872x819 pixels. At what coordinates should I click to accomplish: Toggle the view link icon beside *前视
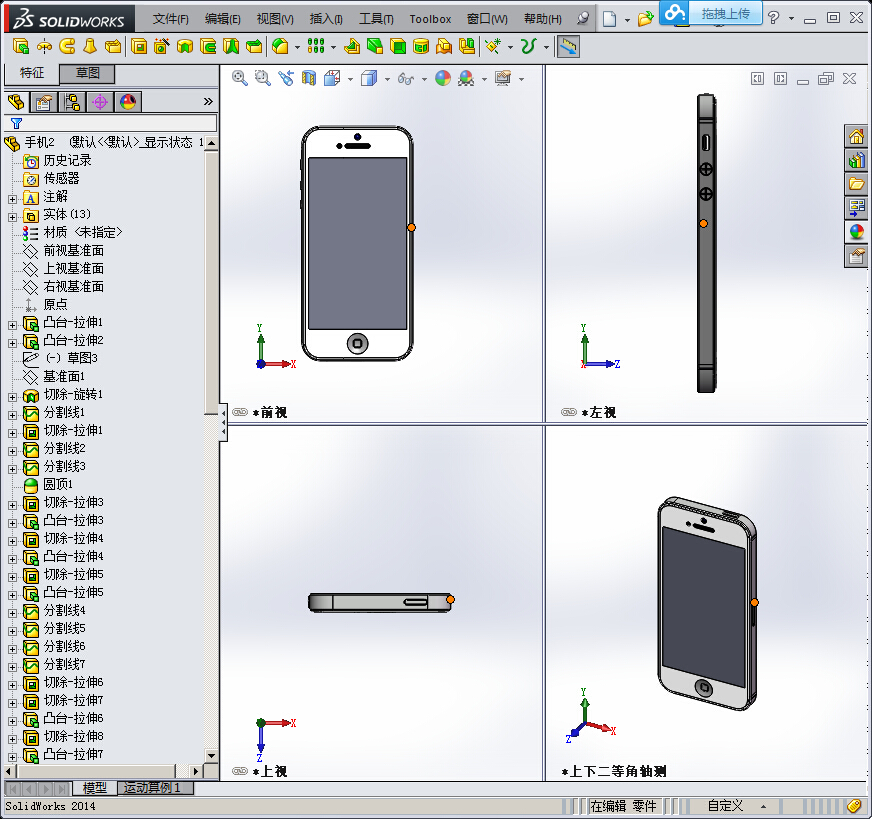[x=240, y=412]
